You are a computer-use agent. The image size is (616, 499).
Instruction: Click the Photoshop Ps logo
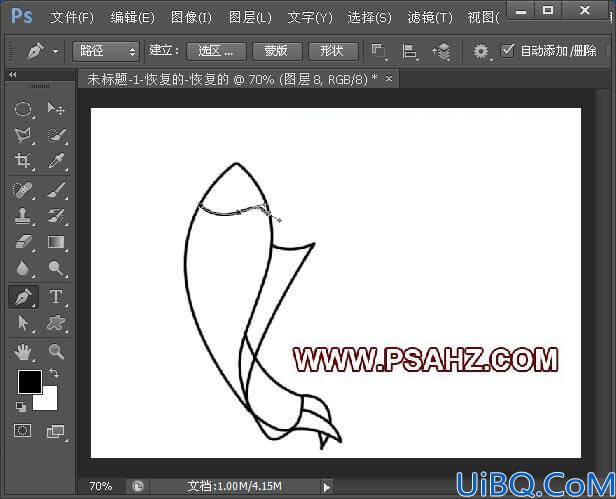point(22,17)
